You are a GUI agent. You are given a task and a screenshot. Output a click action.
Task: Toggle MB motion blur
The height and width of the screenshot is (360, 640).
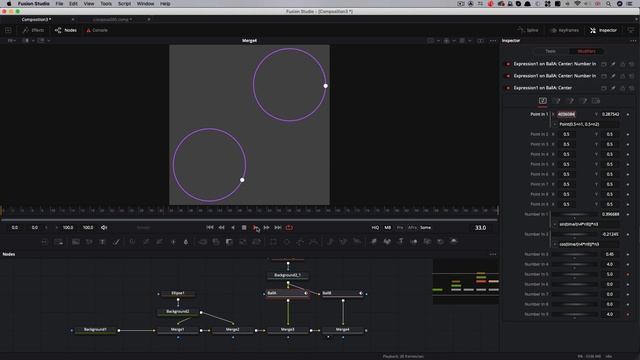tap(388, 227)
